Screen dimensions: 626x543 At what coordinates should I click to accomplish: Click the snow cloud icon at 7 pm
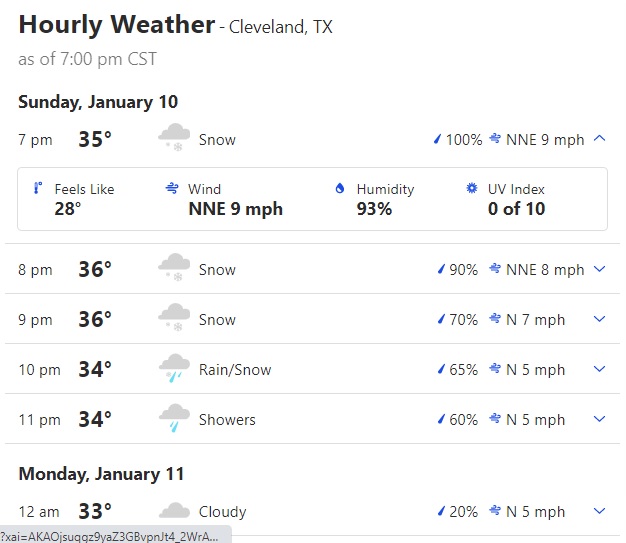coord(174,137)
